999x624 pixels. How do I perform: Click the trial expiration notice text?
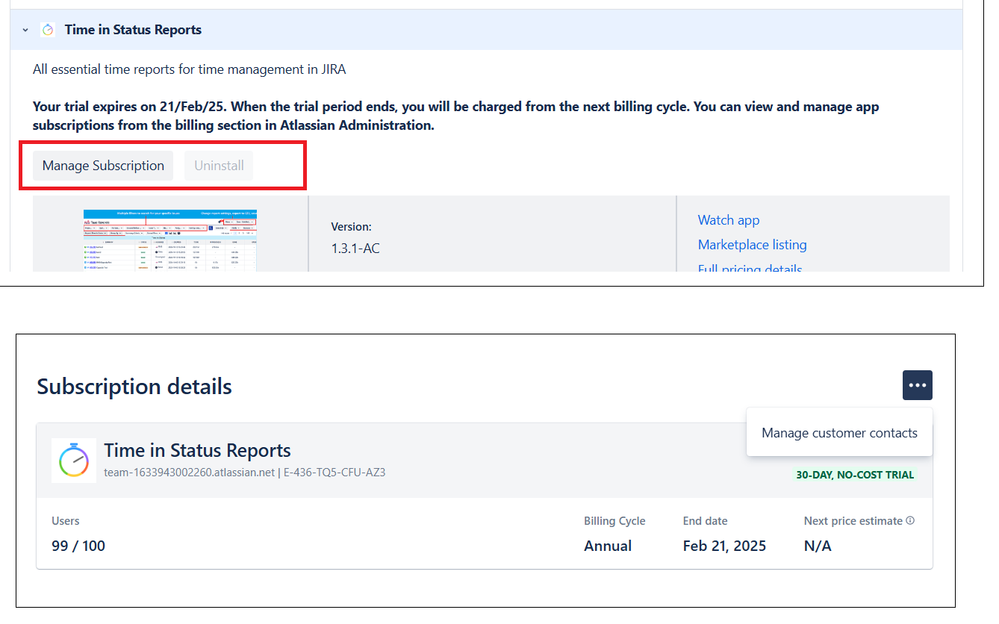[456, 116]
